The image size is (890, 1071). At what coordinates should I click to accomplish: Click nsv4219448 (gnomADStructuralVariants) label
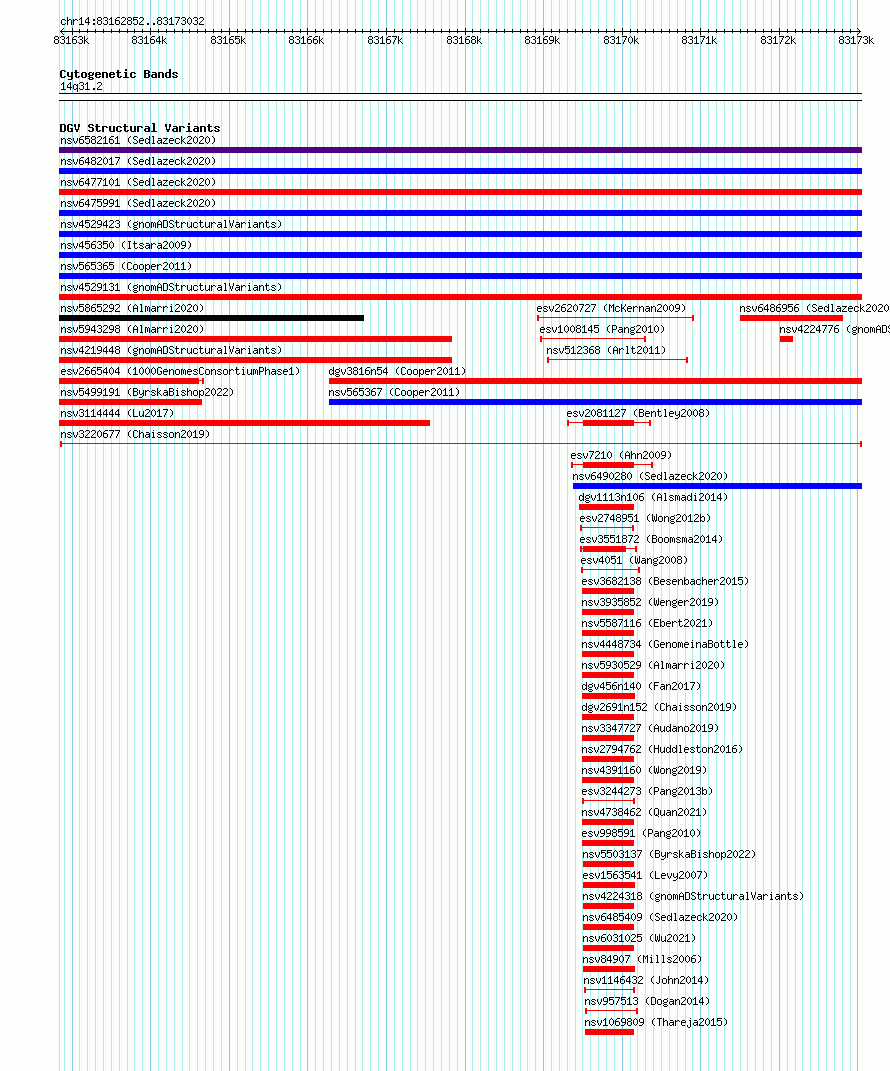(171, 350)
